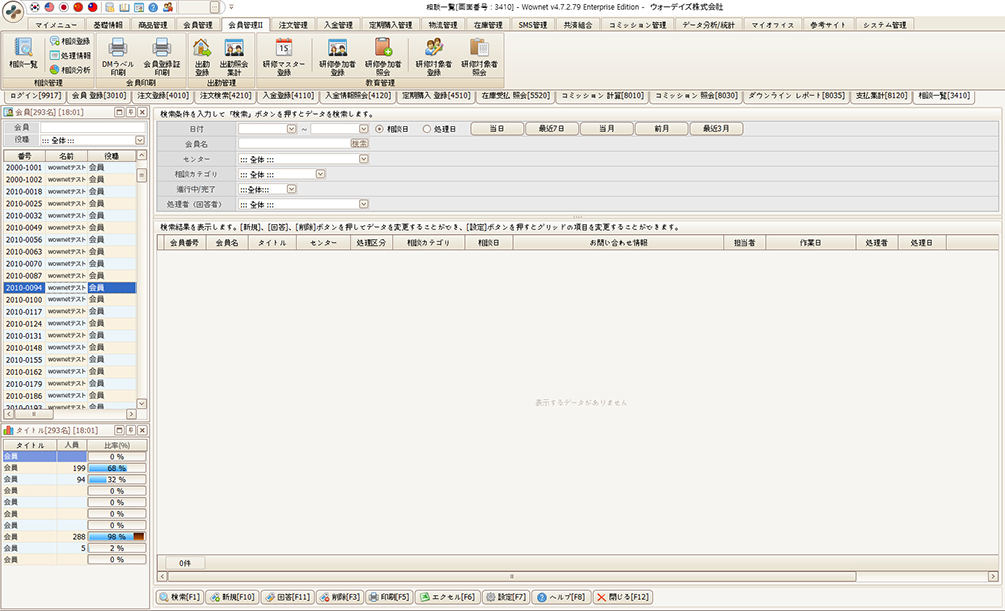Click the 削除[F3] delete button
The image size is (1005, 611).
coord(340,597)
